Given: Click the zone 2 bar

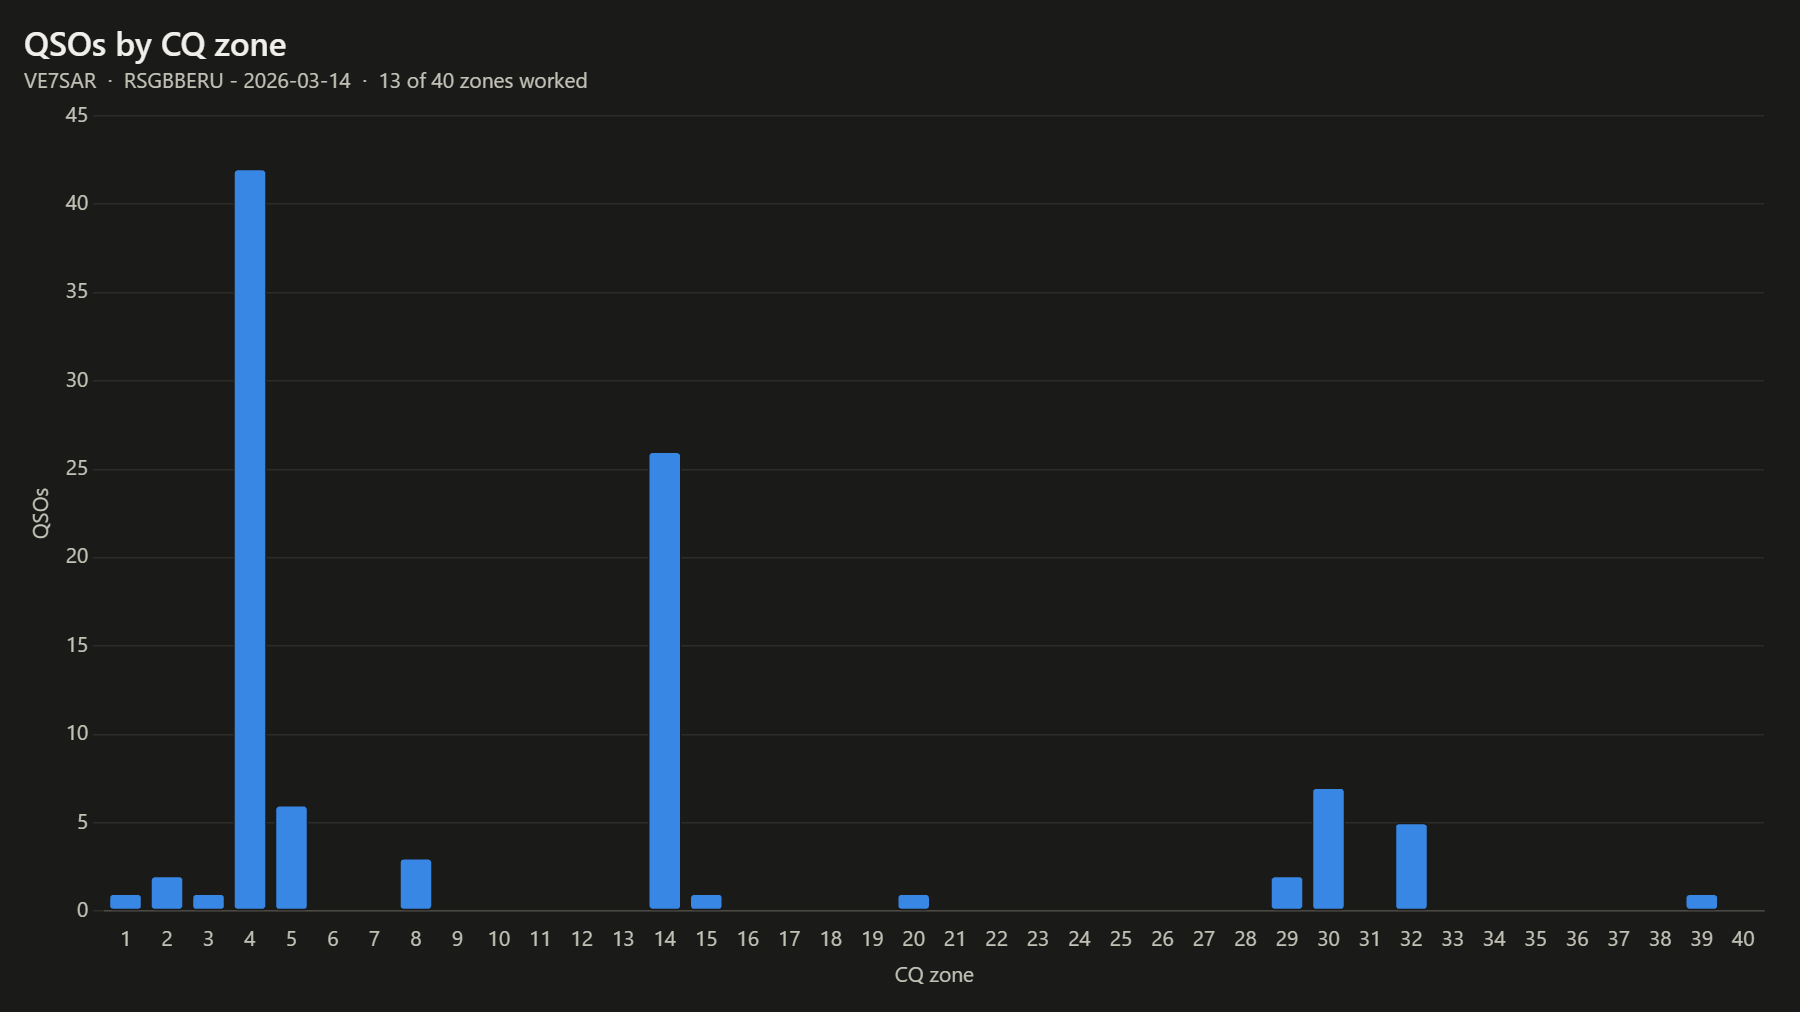Looking at the screenshot, I should (x=167, y=893).
